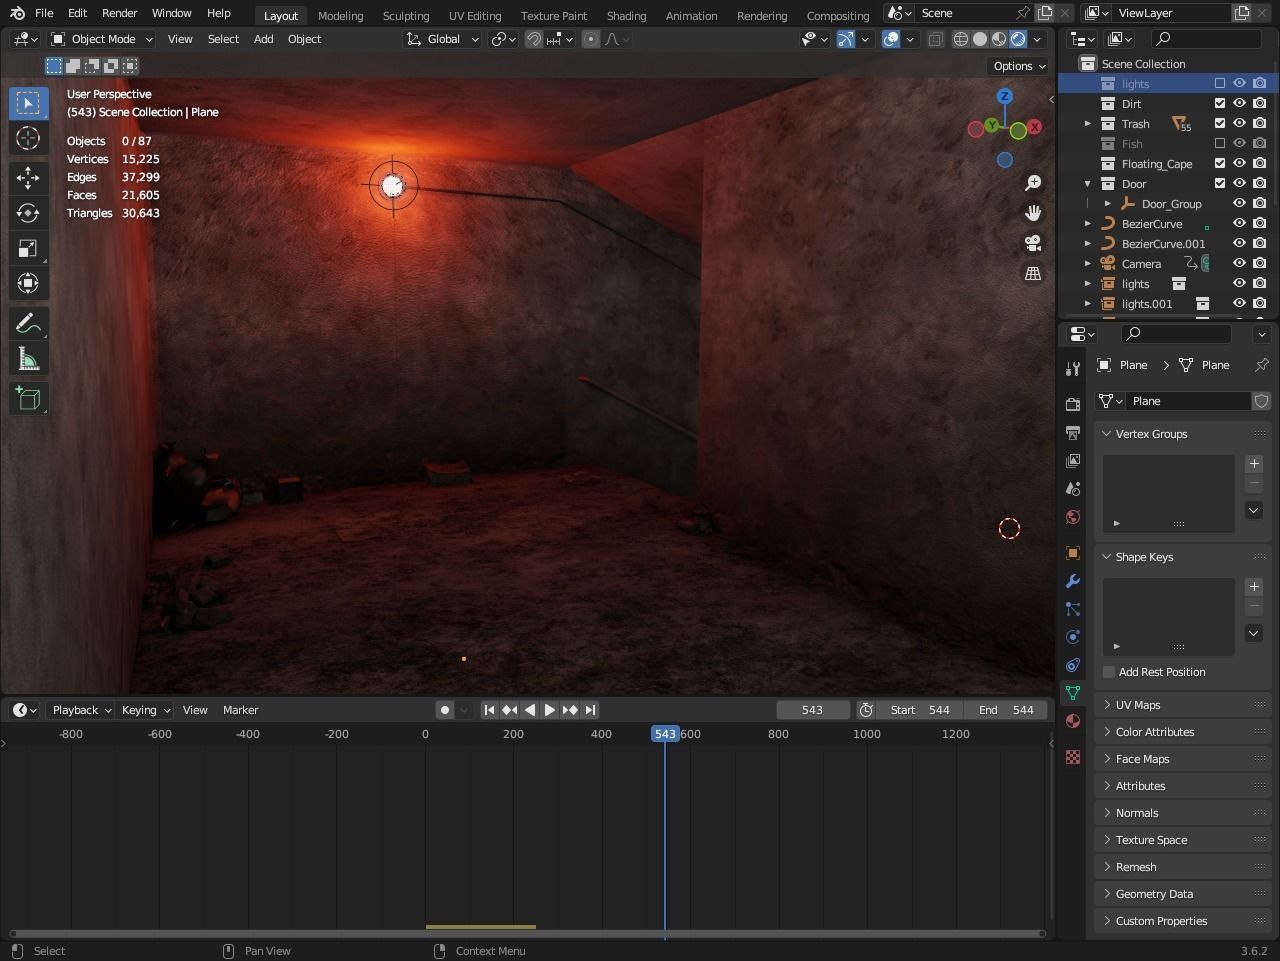Open the Material properties tab
The height and width of the screenshot is (961, 1280).
click(1073, 721)
